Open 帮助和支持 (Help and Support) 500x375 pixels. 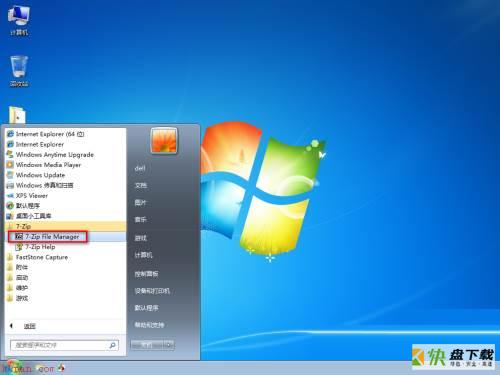149,325
